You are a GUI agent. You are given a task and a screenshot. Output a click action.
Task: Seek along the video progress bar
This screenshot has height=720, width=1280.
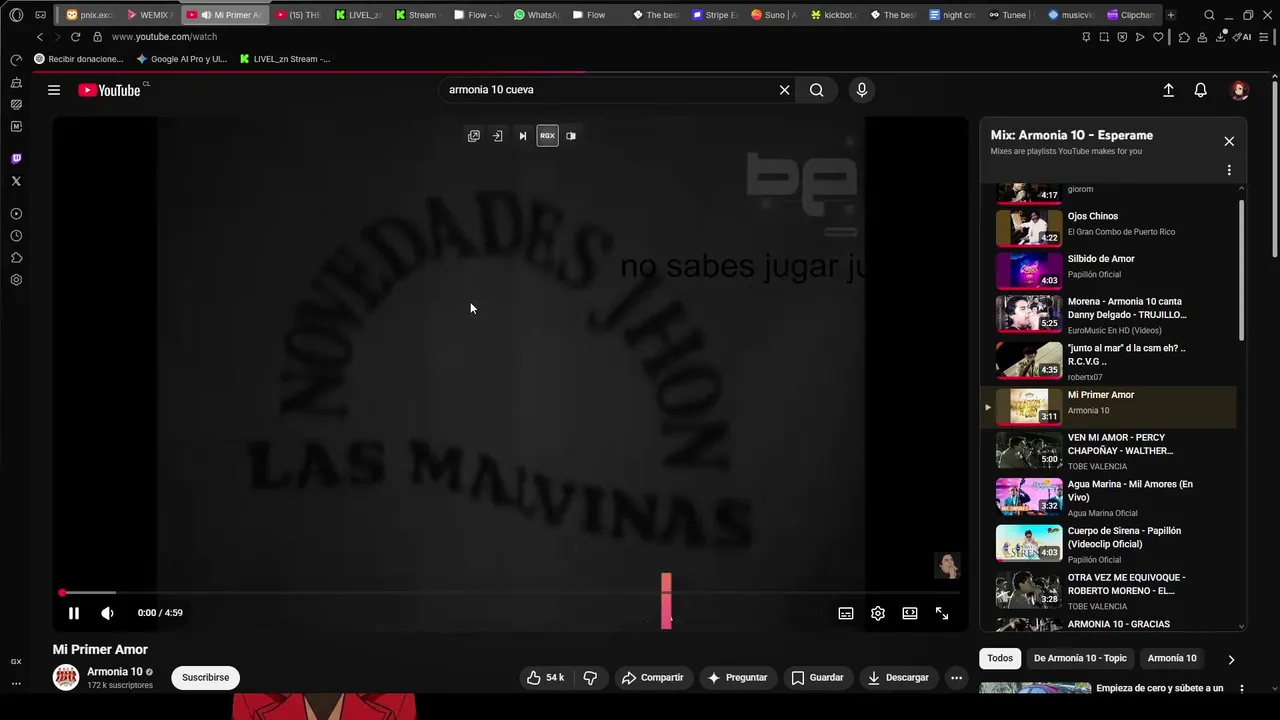[x=510, y=593]
